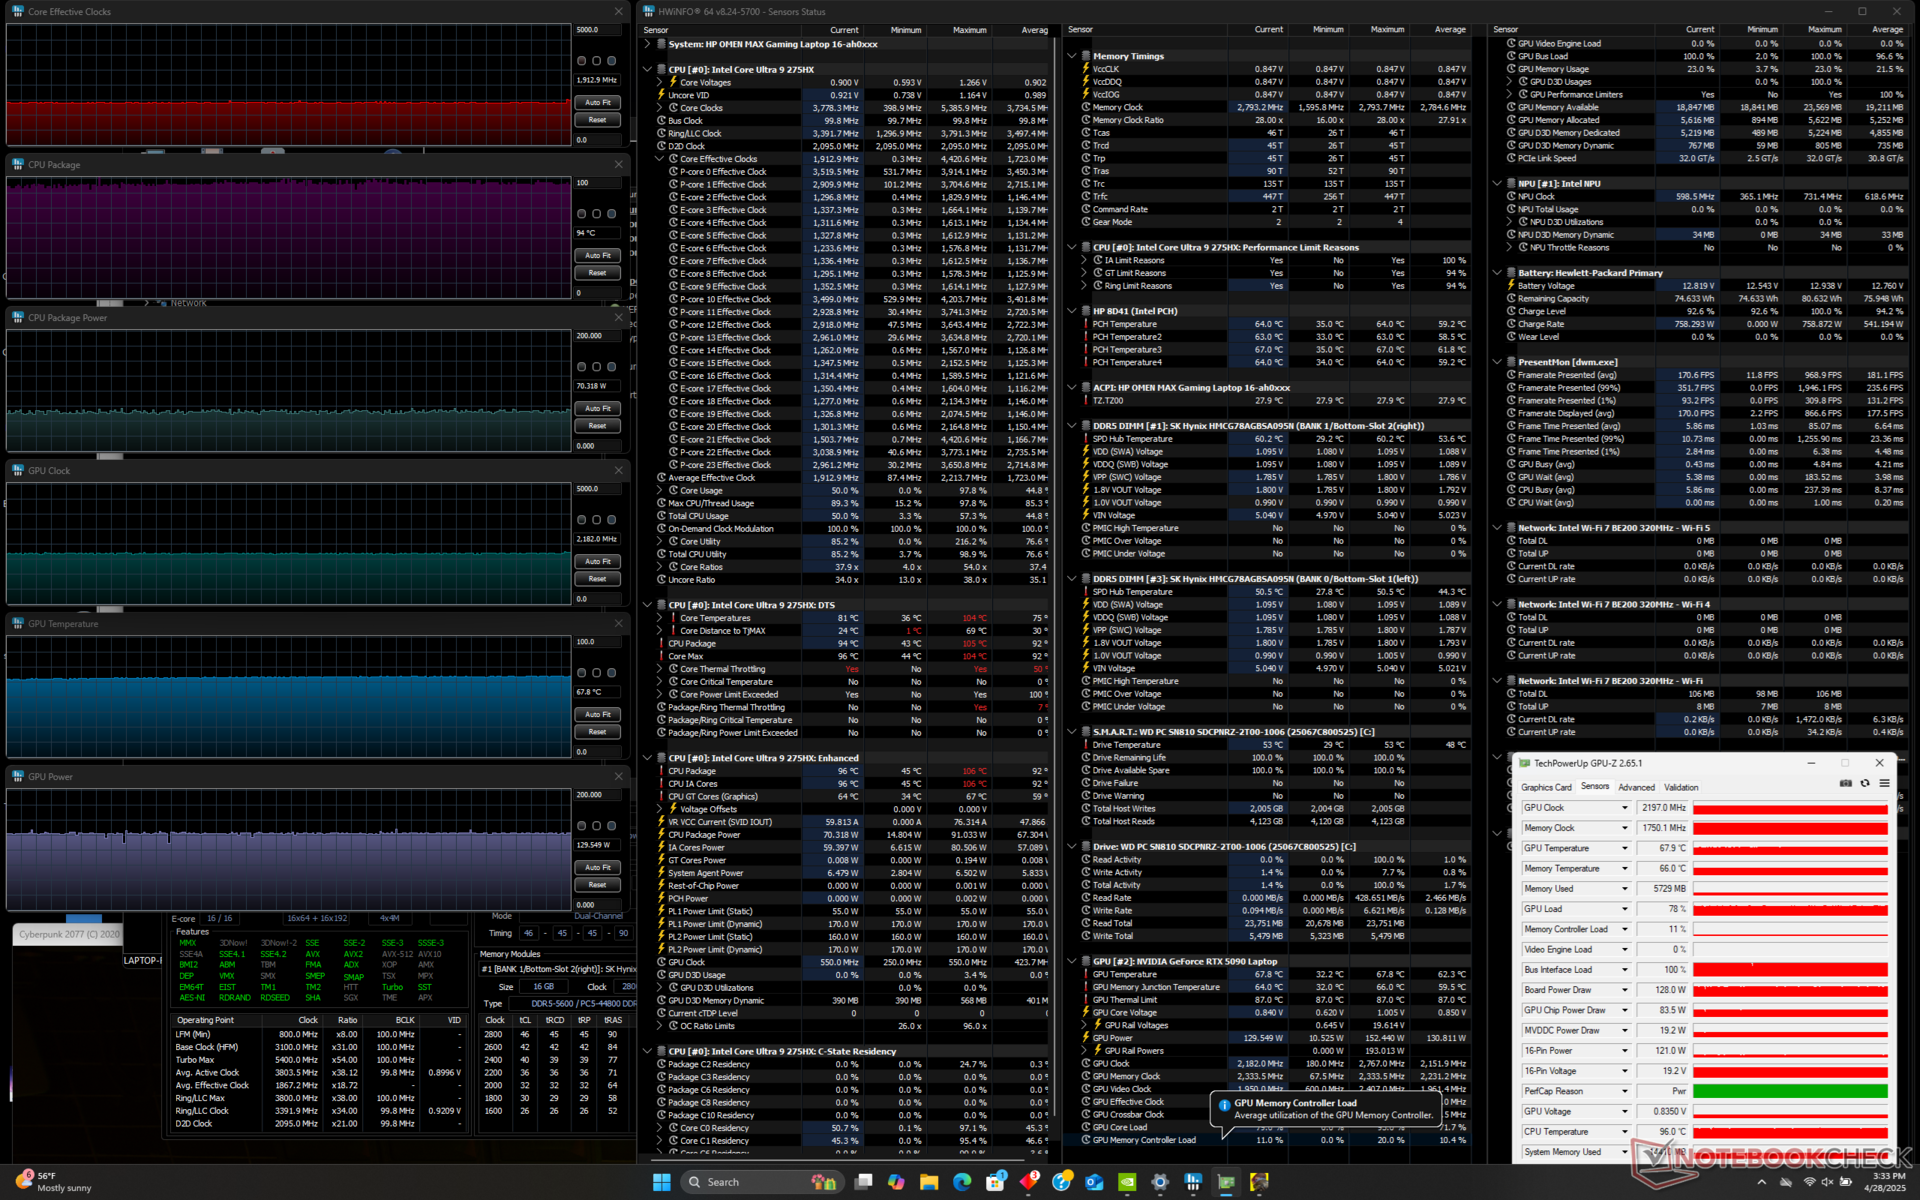The width and height of the screenshot is (1920, 1200).
Task: Toggle the first color dot in the Core Effective Clocks graph
Action: click(582, 61)
